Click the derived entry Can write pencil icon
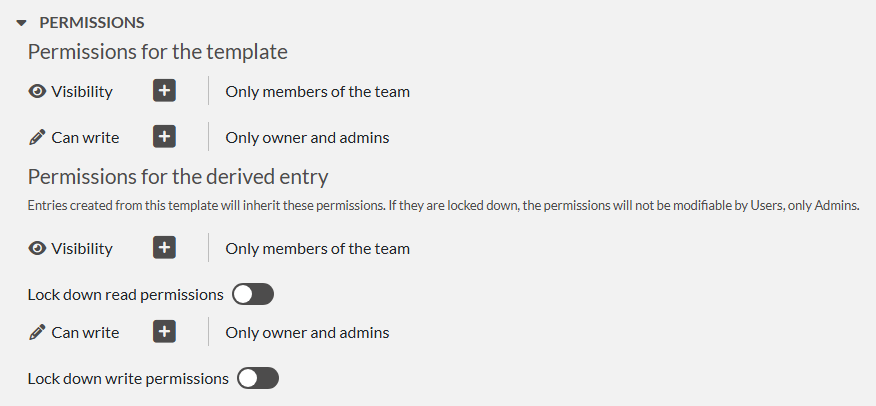Screen dimensions: 876x406 [x=37, y=332]
